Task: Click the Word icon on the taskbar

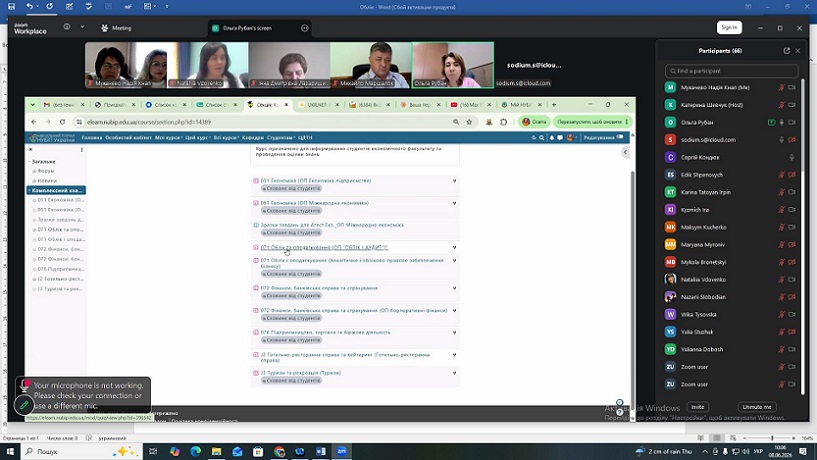Action: coord(321,451)
